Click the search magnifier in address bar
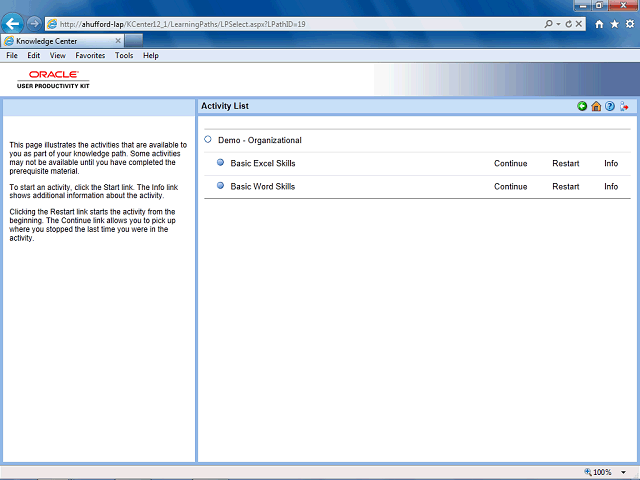 (x=549, y=24)
